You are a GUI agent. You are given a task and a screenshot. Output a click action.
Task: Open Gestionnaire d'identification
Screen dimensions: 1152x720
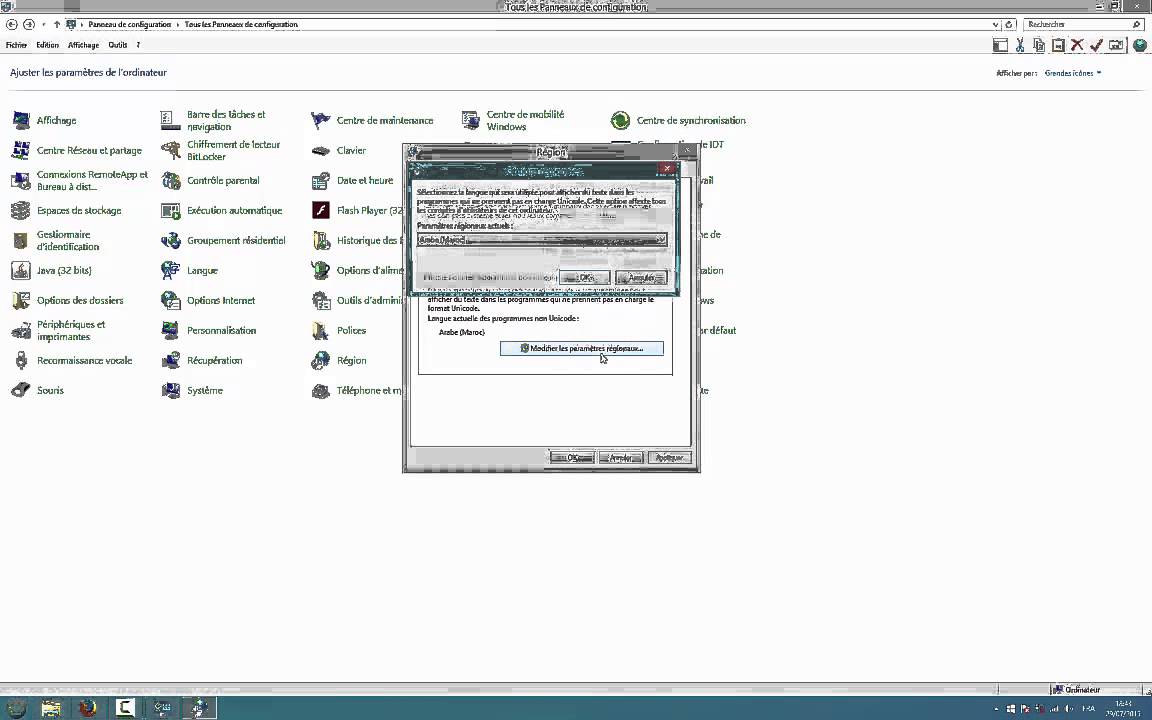coord(56,241)
